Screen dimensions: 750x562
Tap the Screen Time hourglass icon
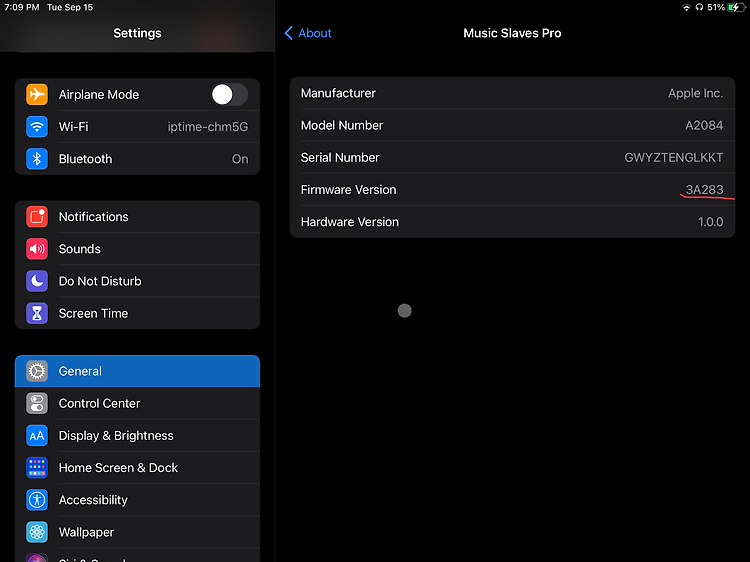click(x=37, y=313)
